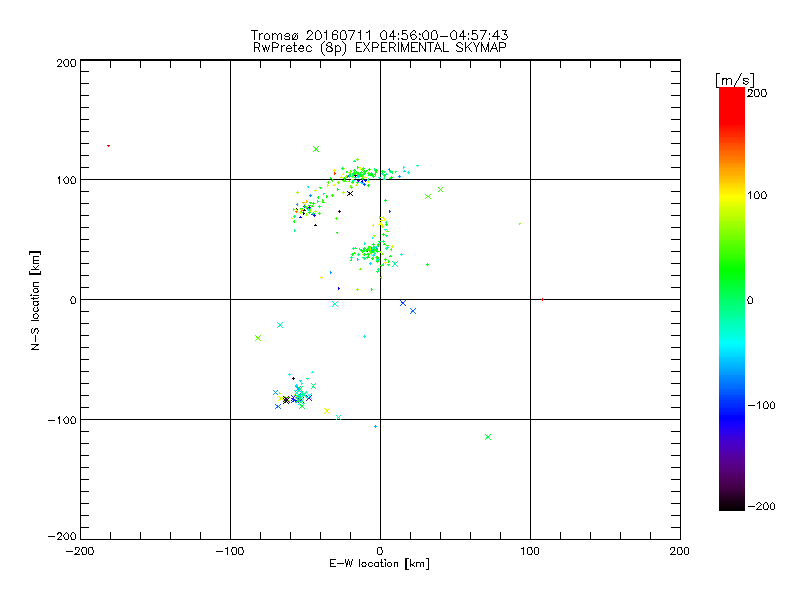Select the isolated cyan dot below the -100 km line
The width and height of the screenshot is (800, 600).
click(x=375, y=426)
